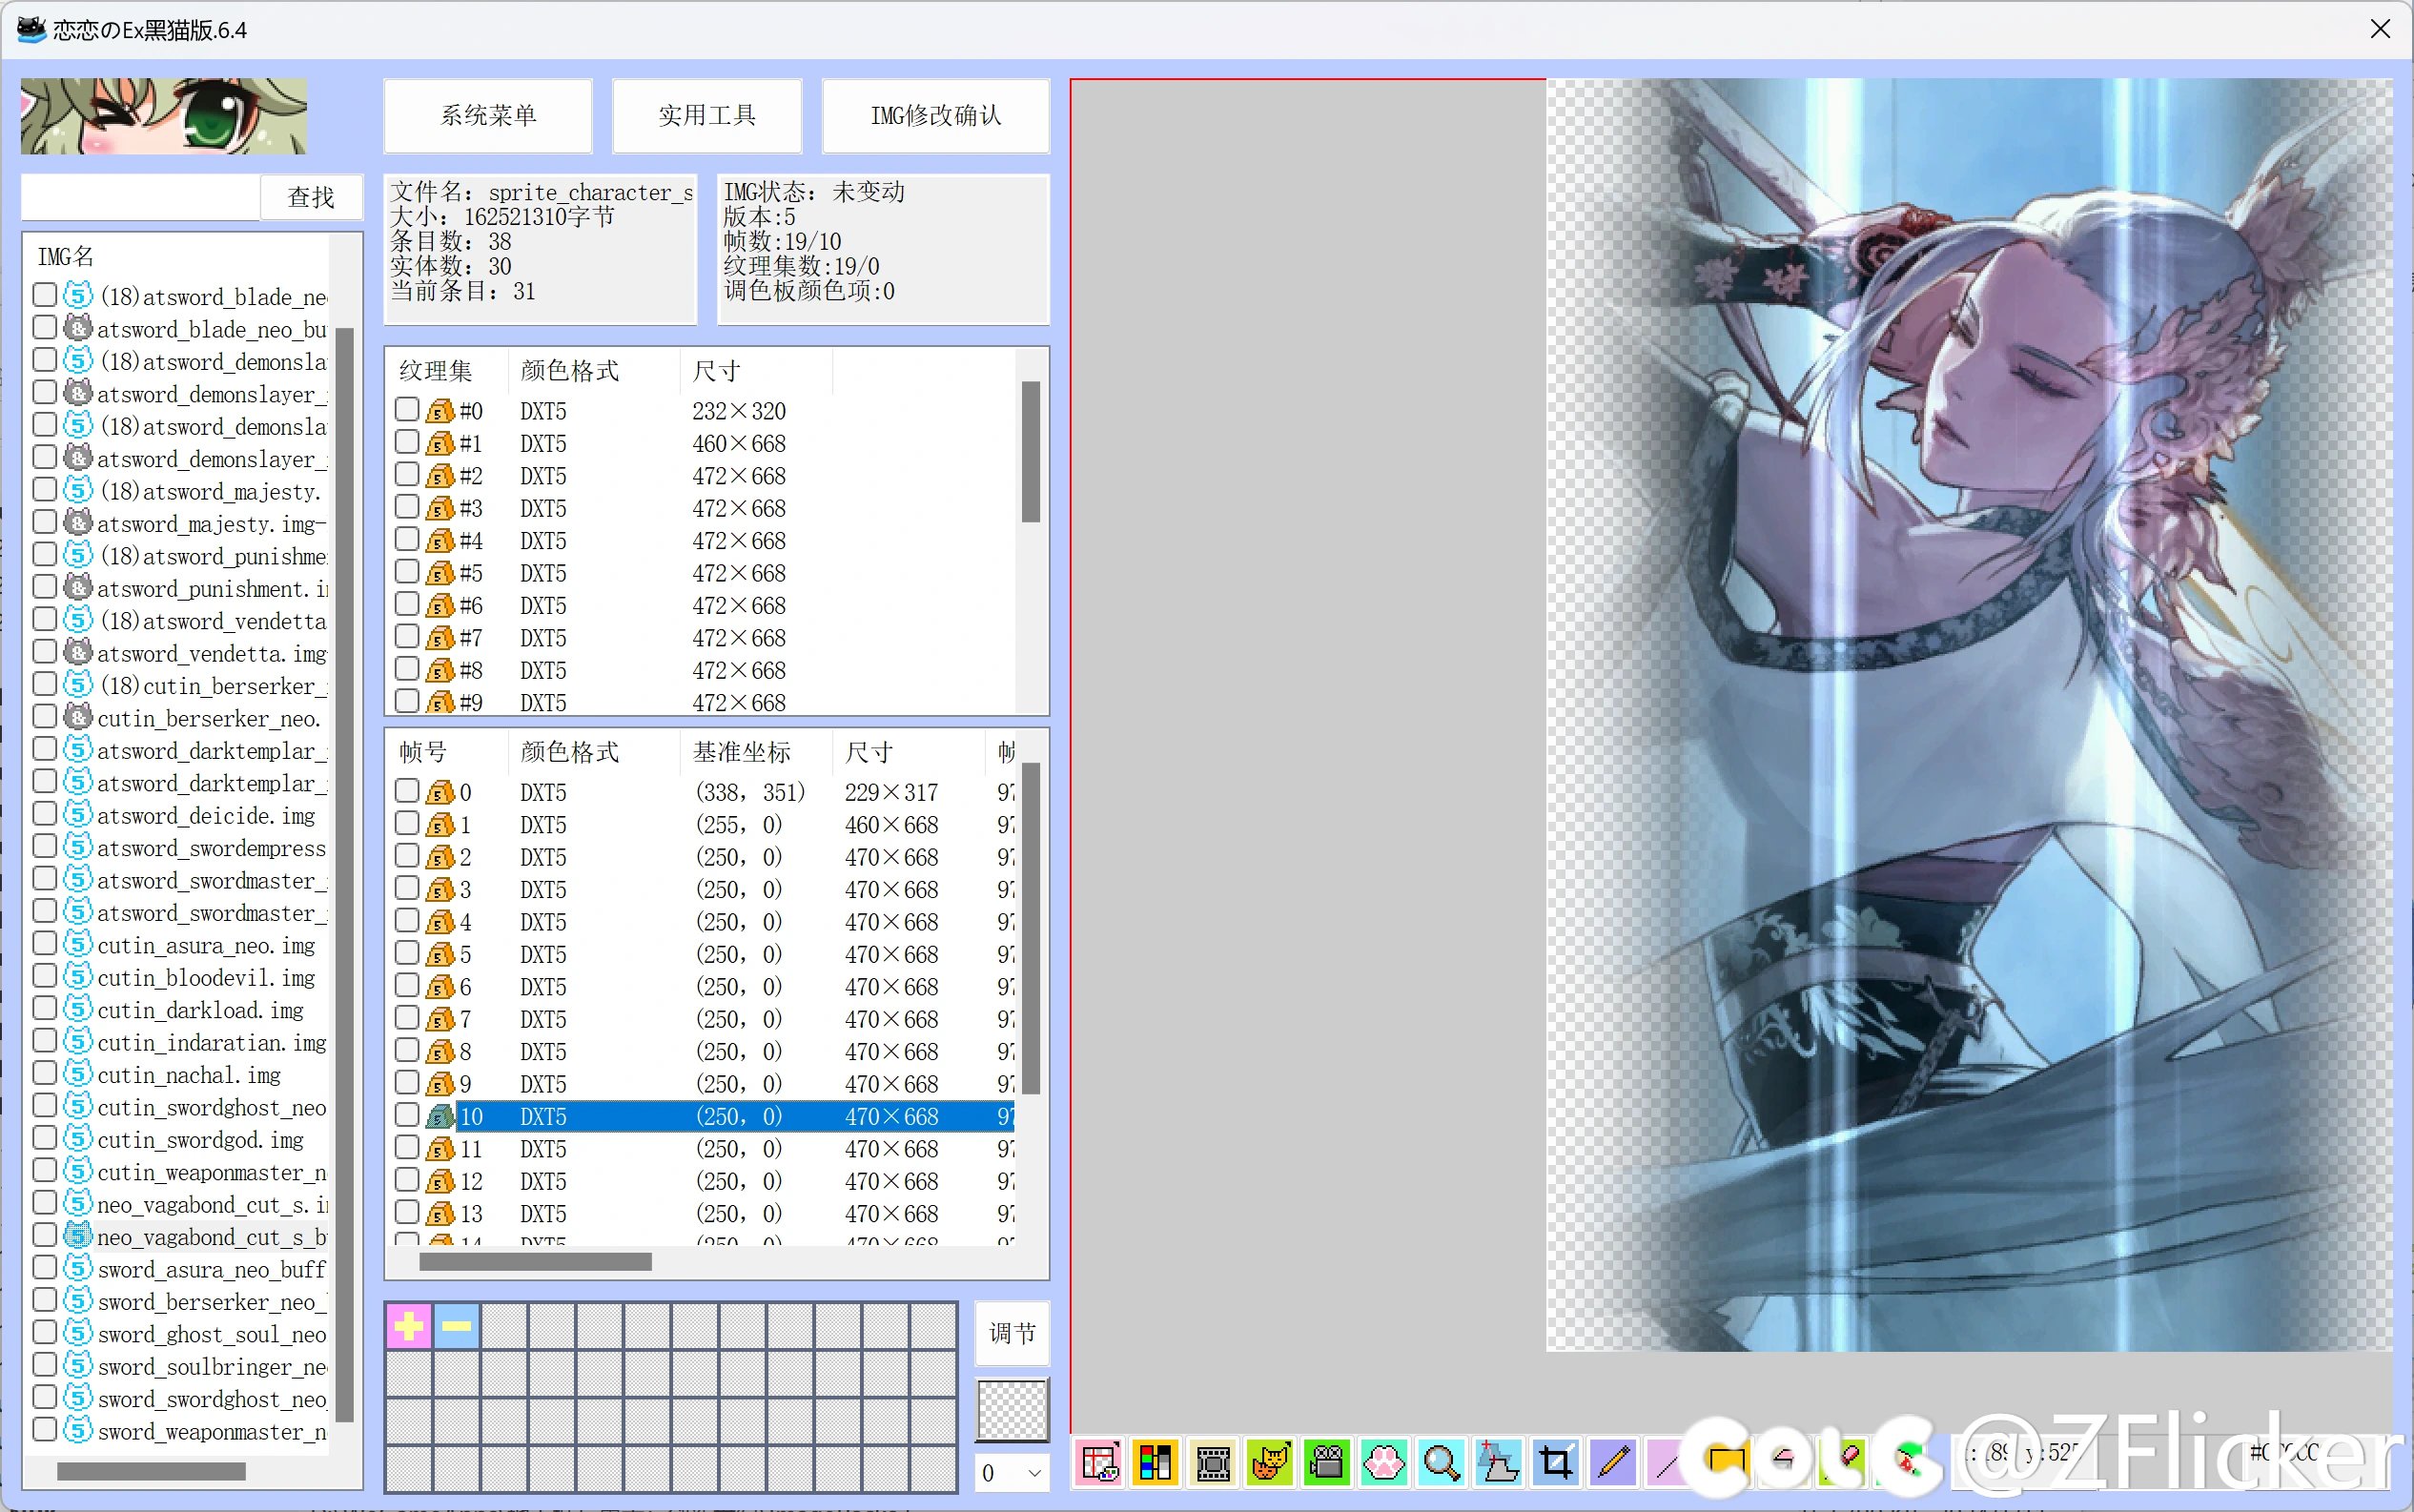This screenshot has width=2414, height=1512.
Task: Click character artwork preview canvas
Action: (1968, 715)
